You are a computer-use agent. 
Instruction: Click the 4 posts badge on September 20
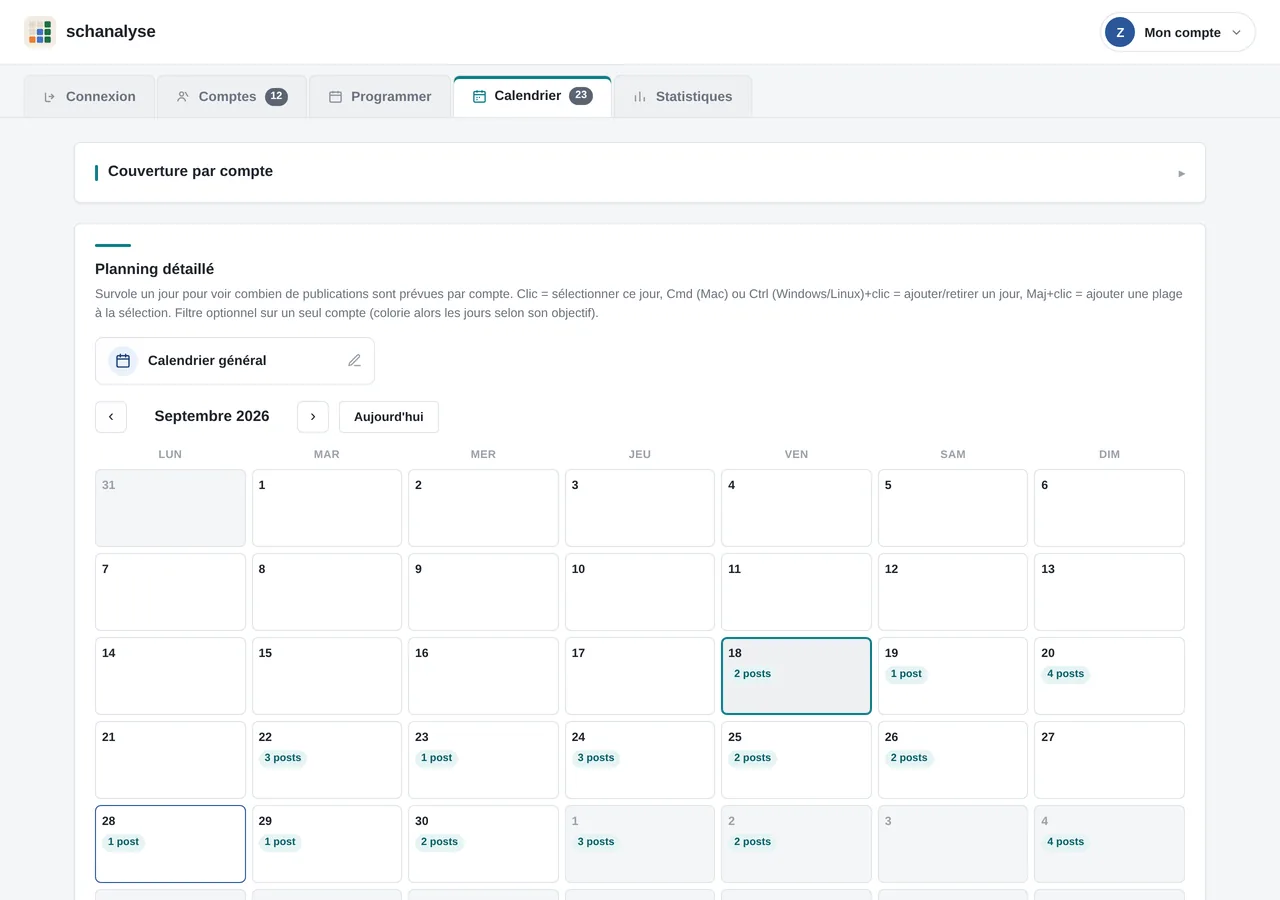point(1065,674)
